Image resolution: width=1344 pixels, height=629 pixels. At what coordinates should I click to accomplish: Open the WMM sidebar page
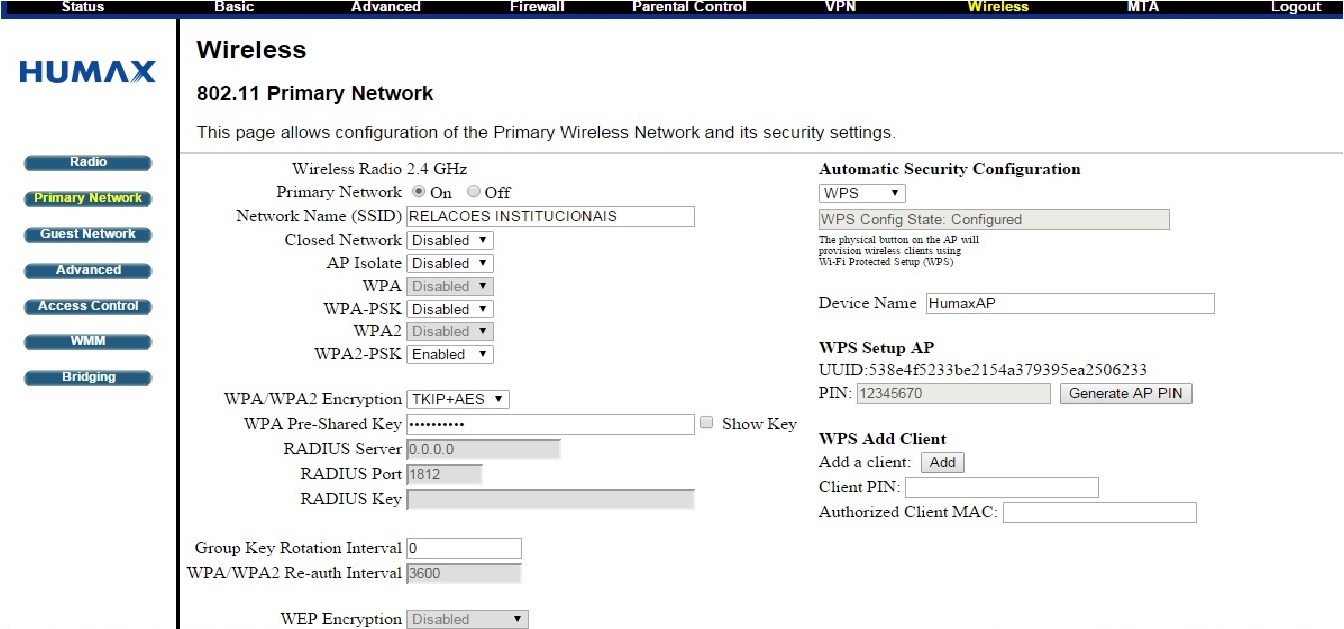pyautogui.click(x=88, y=342)
